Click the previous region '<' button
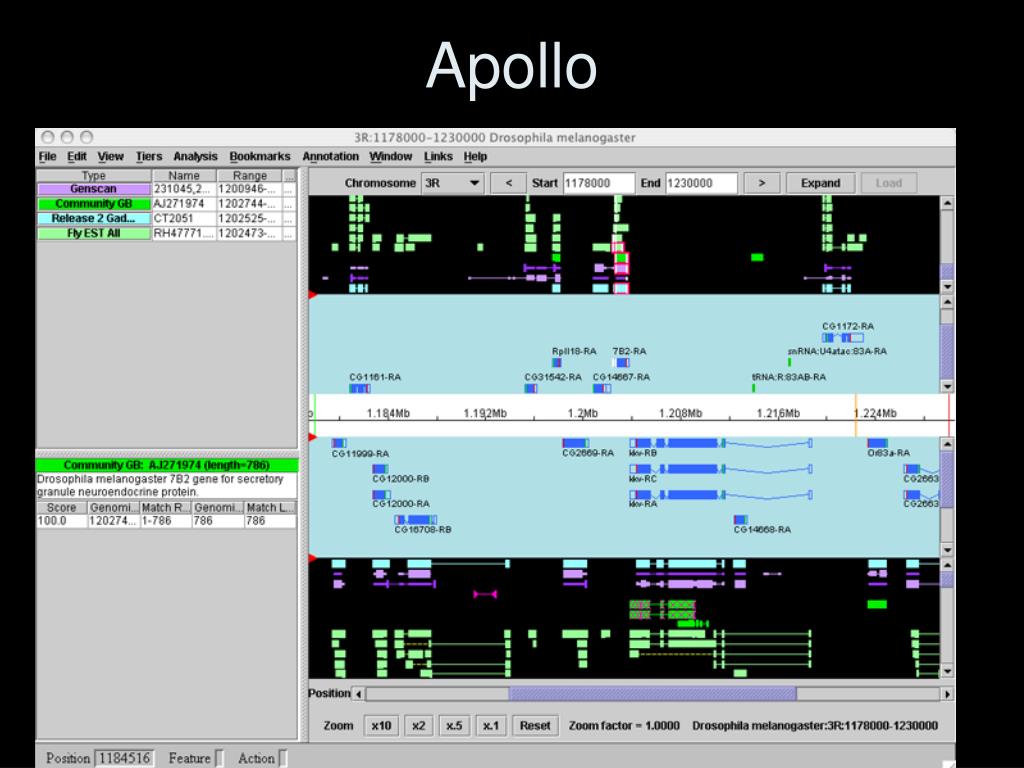The width and height of the screenshot is (1024, 768). click(x=509, y=184)
